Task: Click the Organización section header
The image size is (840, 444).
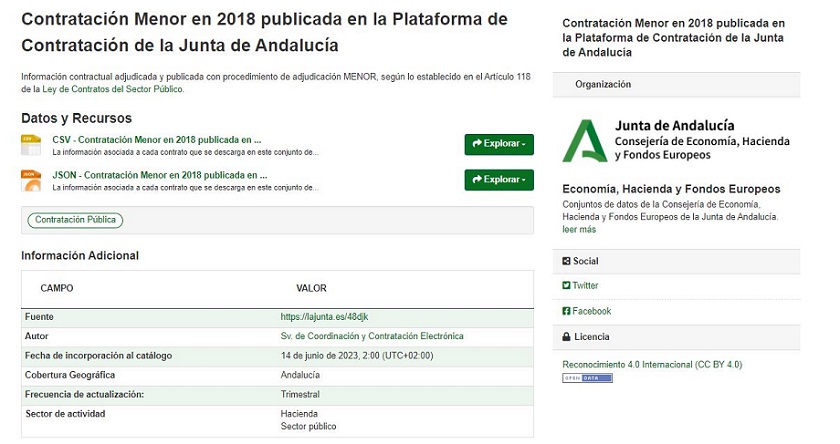Action: [603, 85]
